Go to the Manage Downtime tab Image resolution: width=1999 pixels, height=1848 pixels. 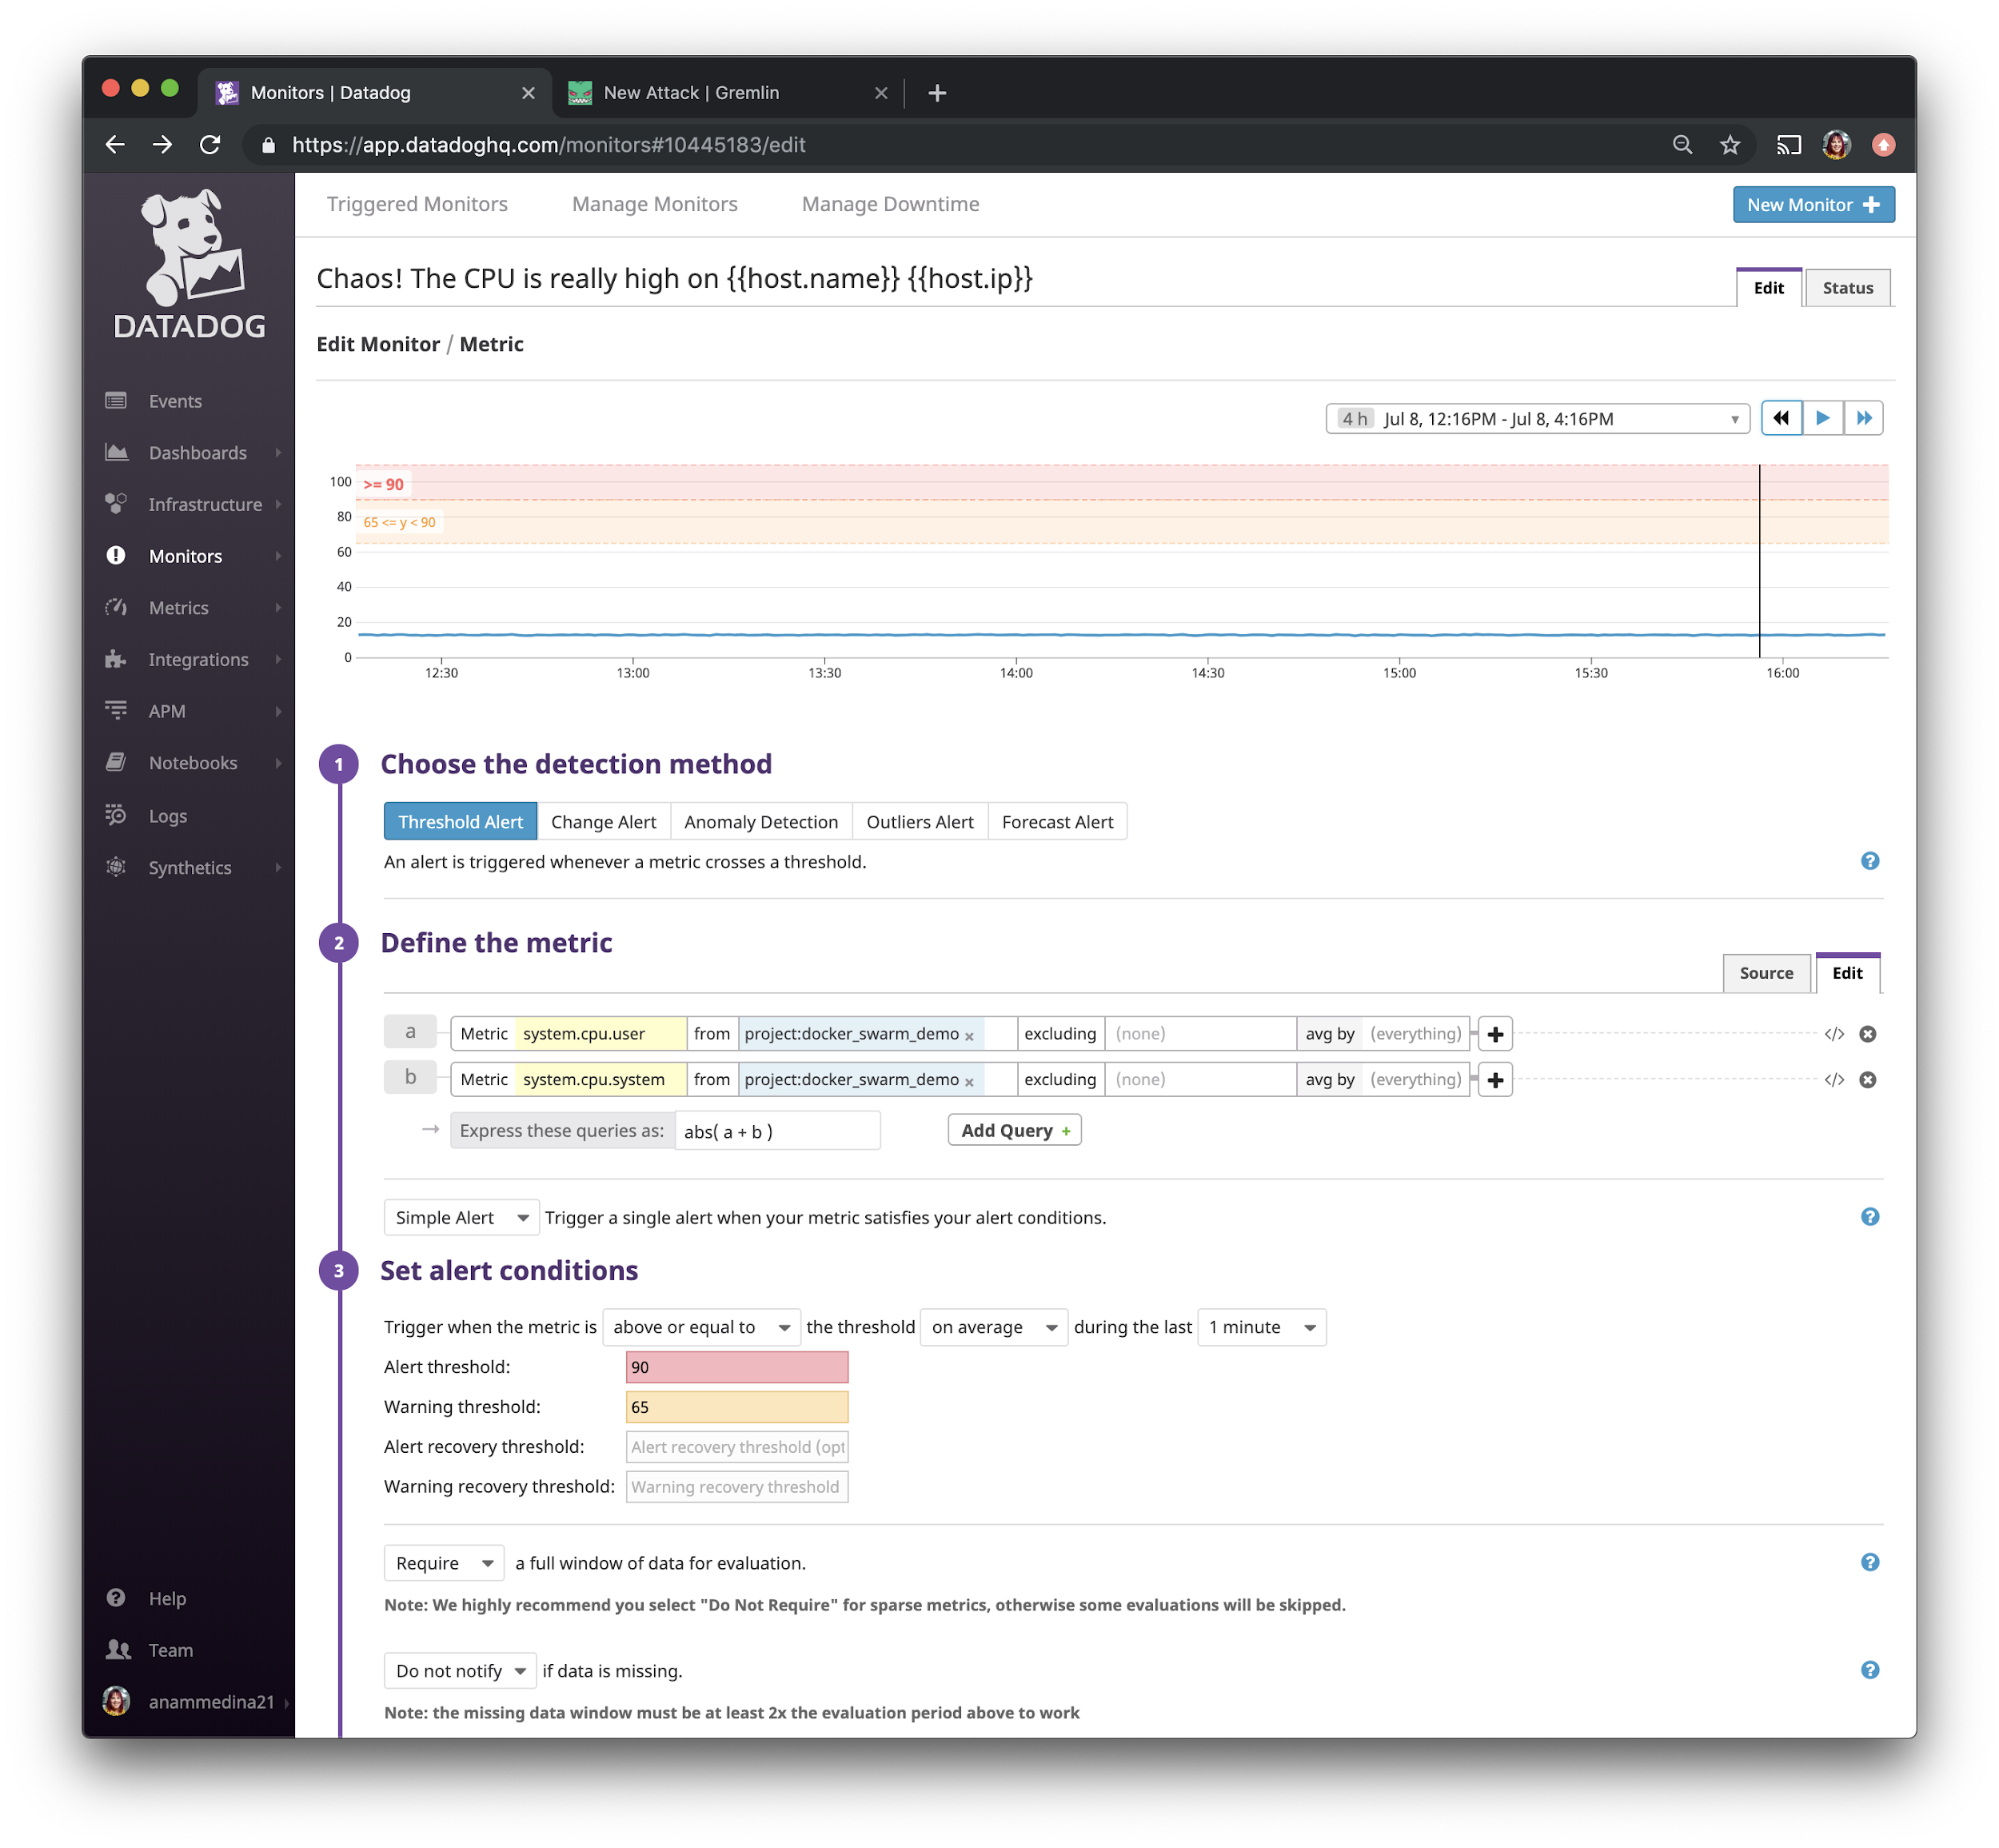pos(890,204)
